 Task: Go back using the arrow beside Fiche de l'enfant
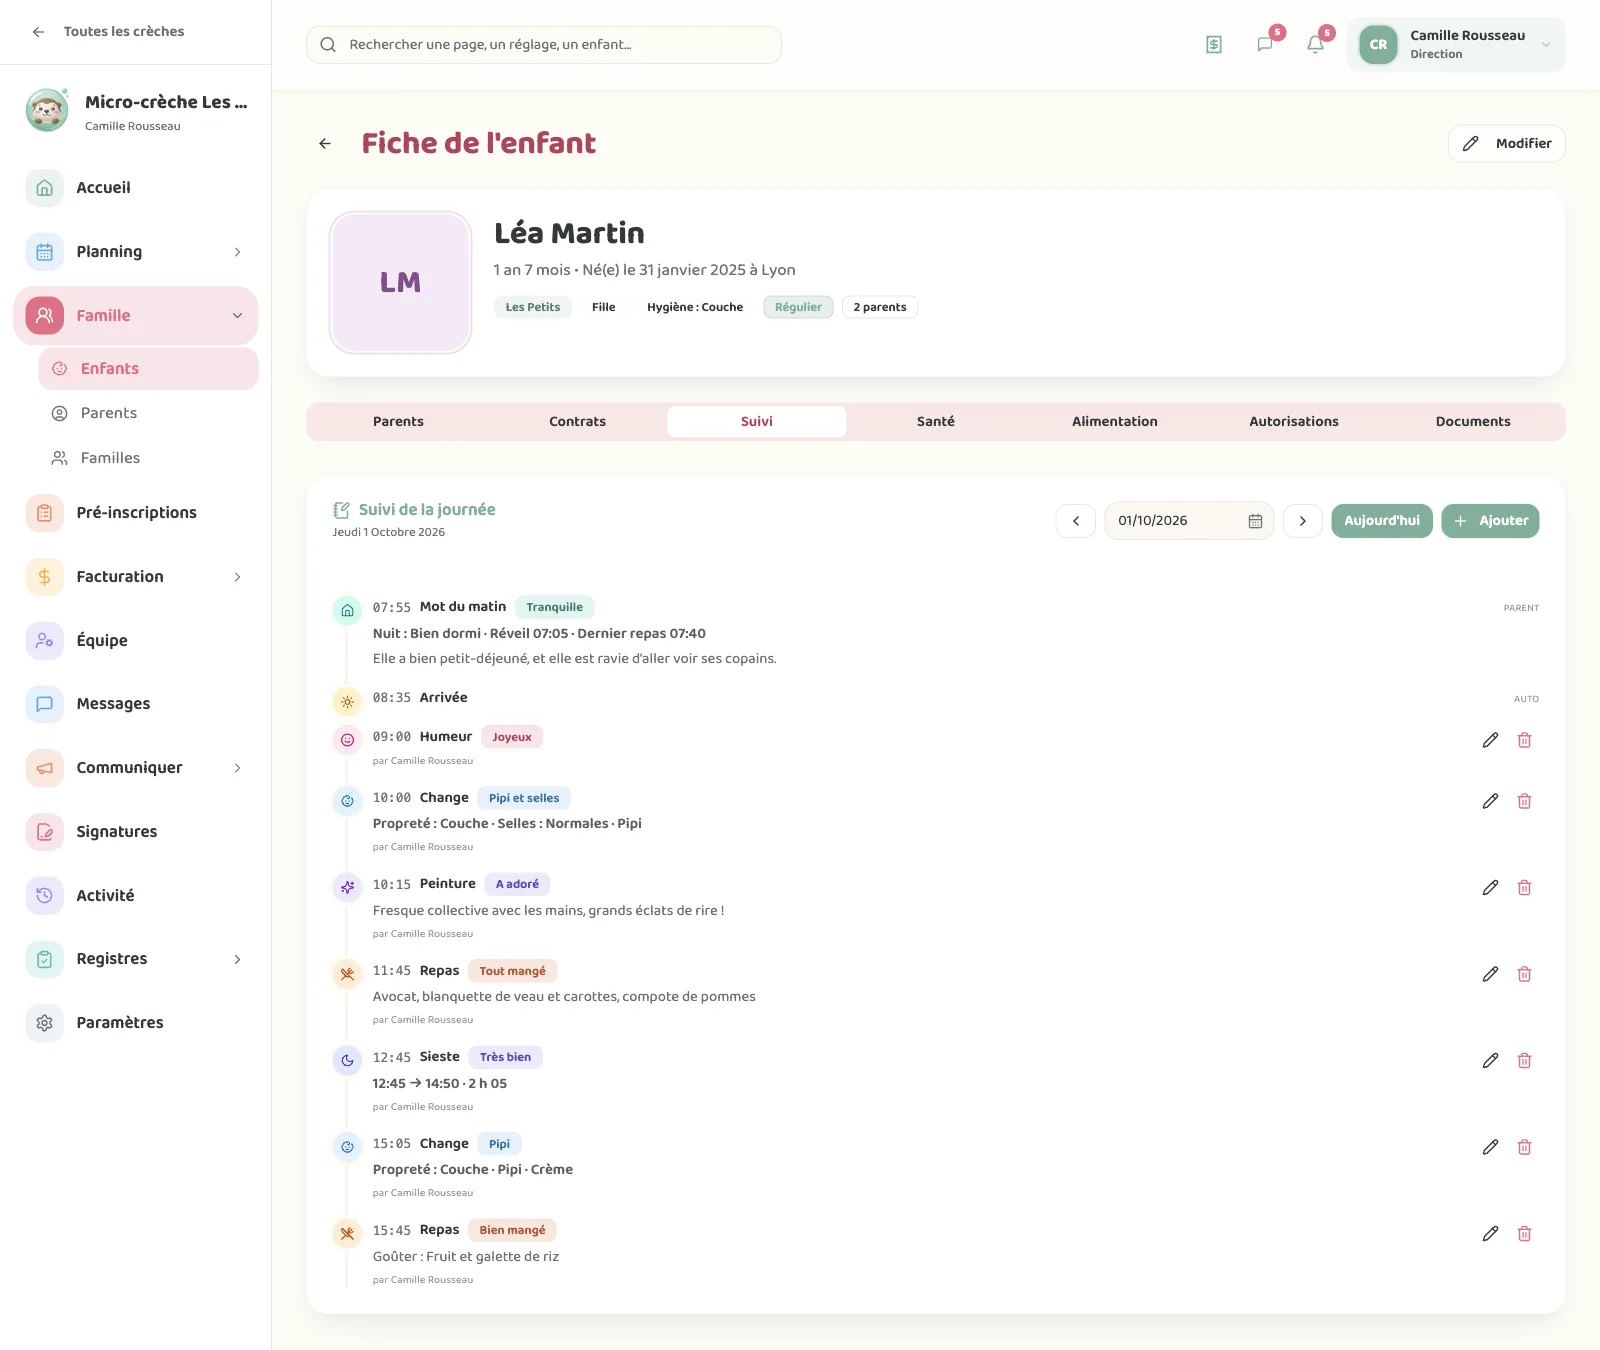tap(325, 144)
